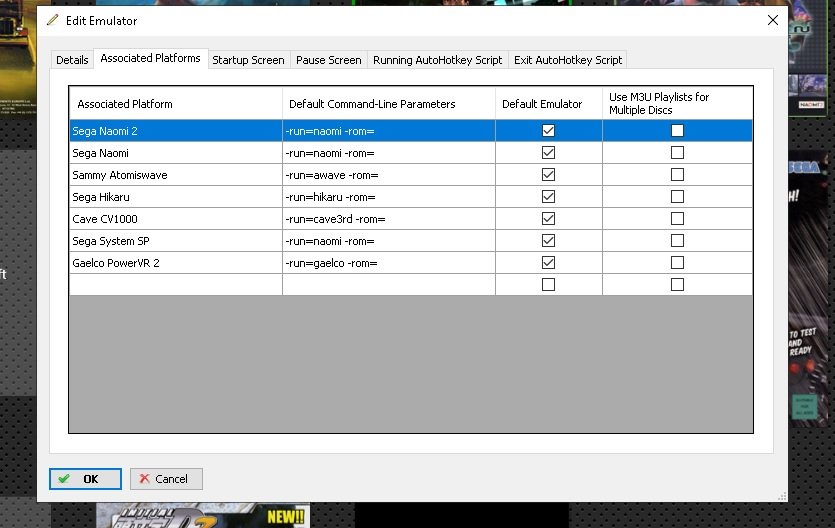The width and height of the screenshot is (835, 528).
Task: Select the Sega Hikaru platform cell
Action: click(x=176, y=197)
